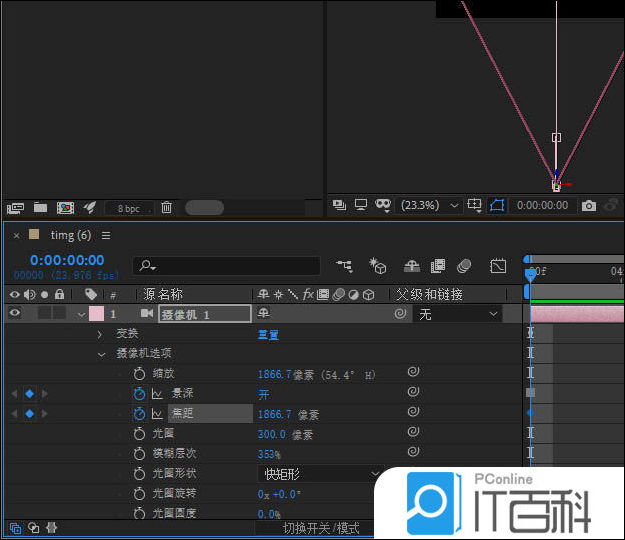Open the 光圈形状 dropdown
Viewport: 625px width, 540px height.
click(x=318, y=473)
